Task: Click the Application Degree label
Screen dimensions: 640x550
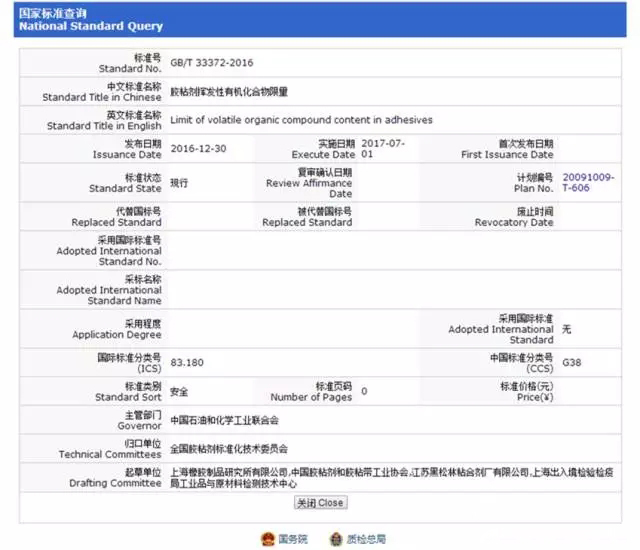Action: [117, 329]
